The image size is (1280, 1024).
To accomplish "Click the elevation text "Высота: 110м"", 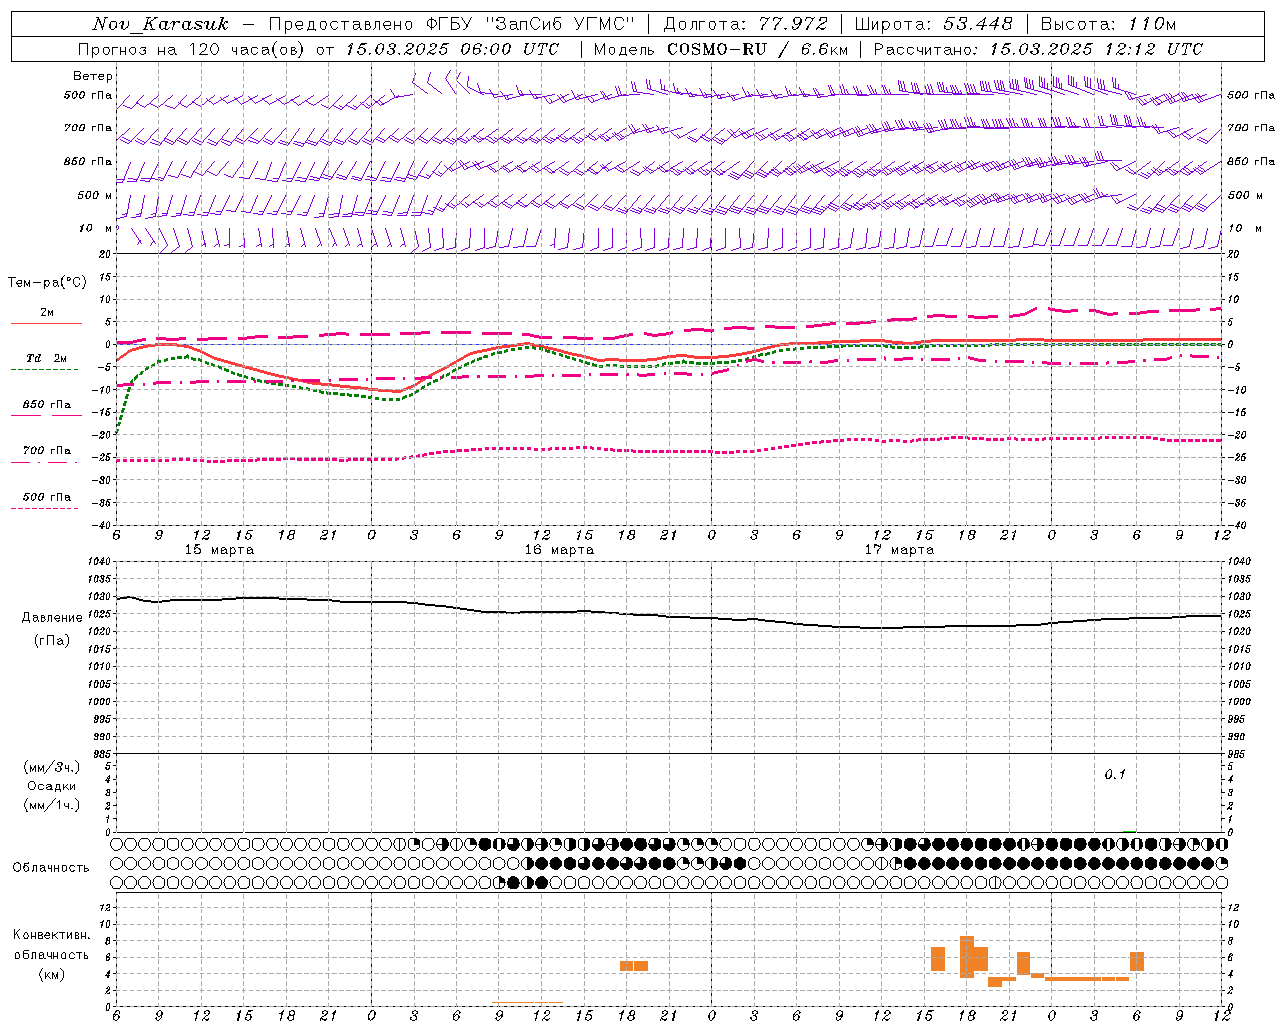I will (x=1109, y=24).
